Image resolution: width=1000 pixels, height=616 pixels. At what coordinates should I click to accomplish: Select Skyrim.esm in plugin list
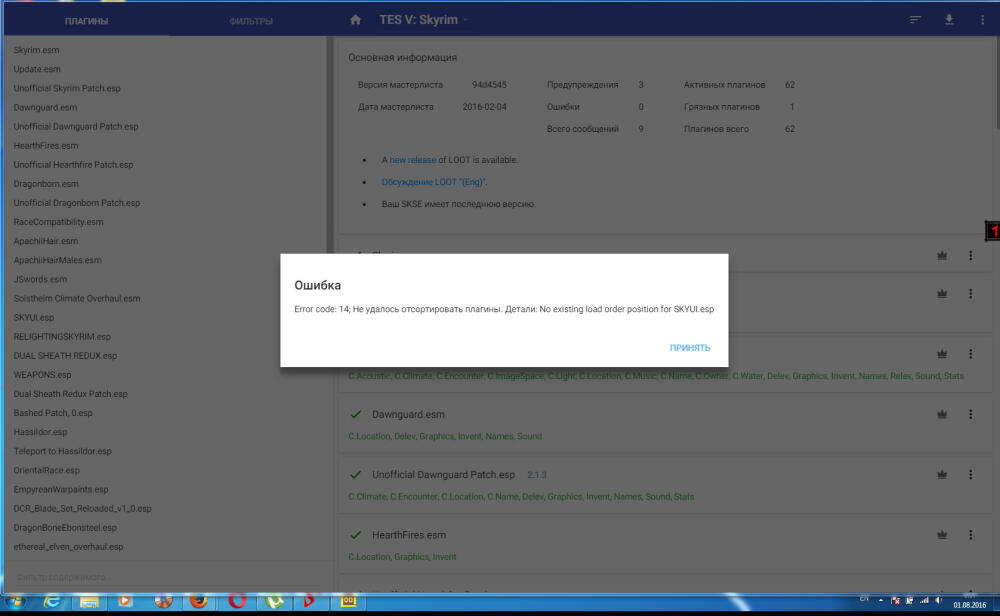[x=36, y=50]
